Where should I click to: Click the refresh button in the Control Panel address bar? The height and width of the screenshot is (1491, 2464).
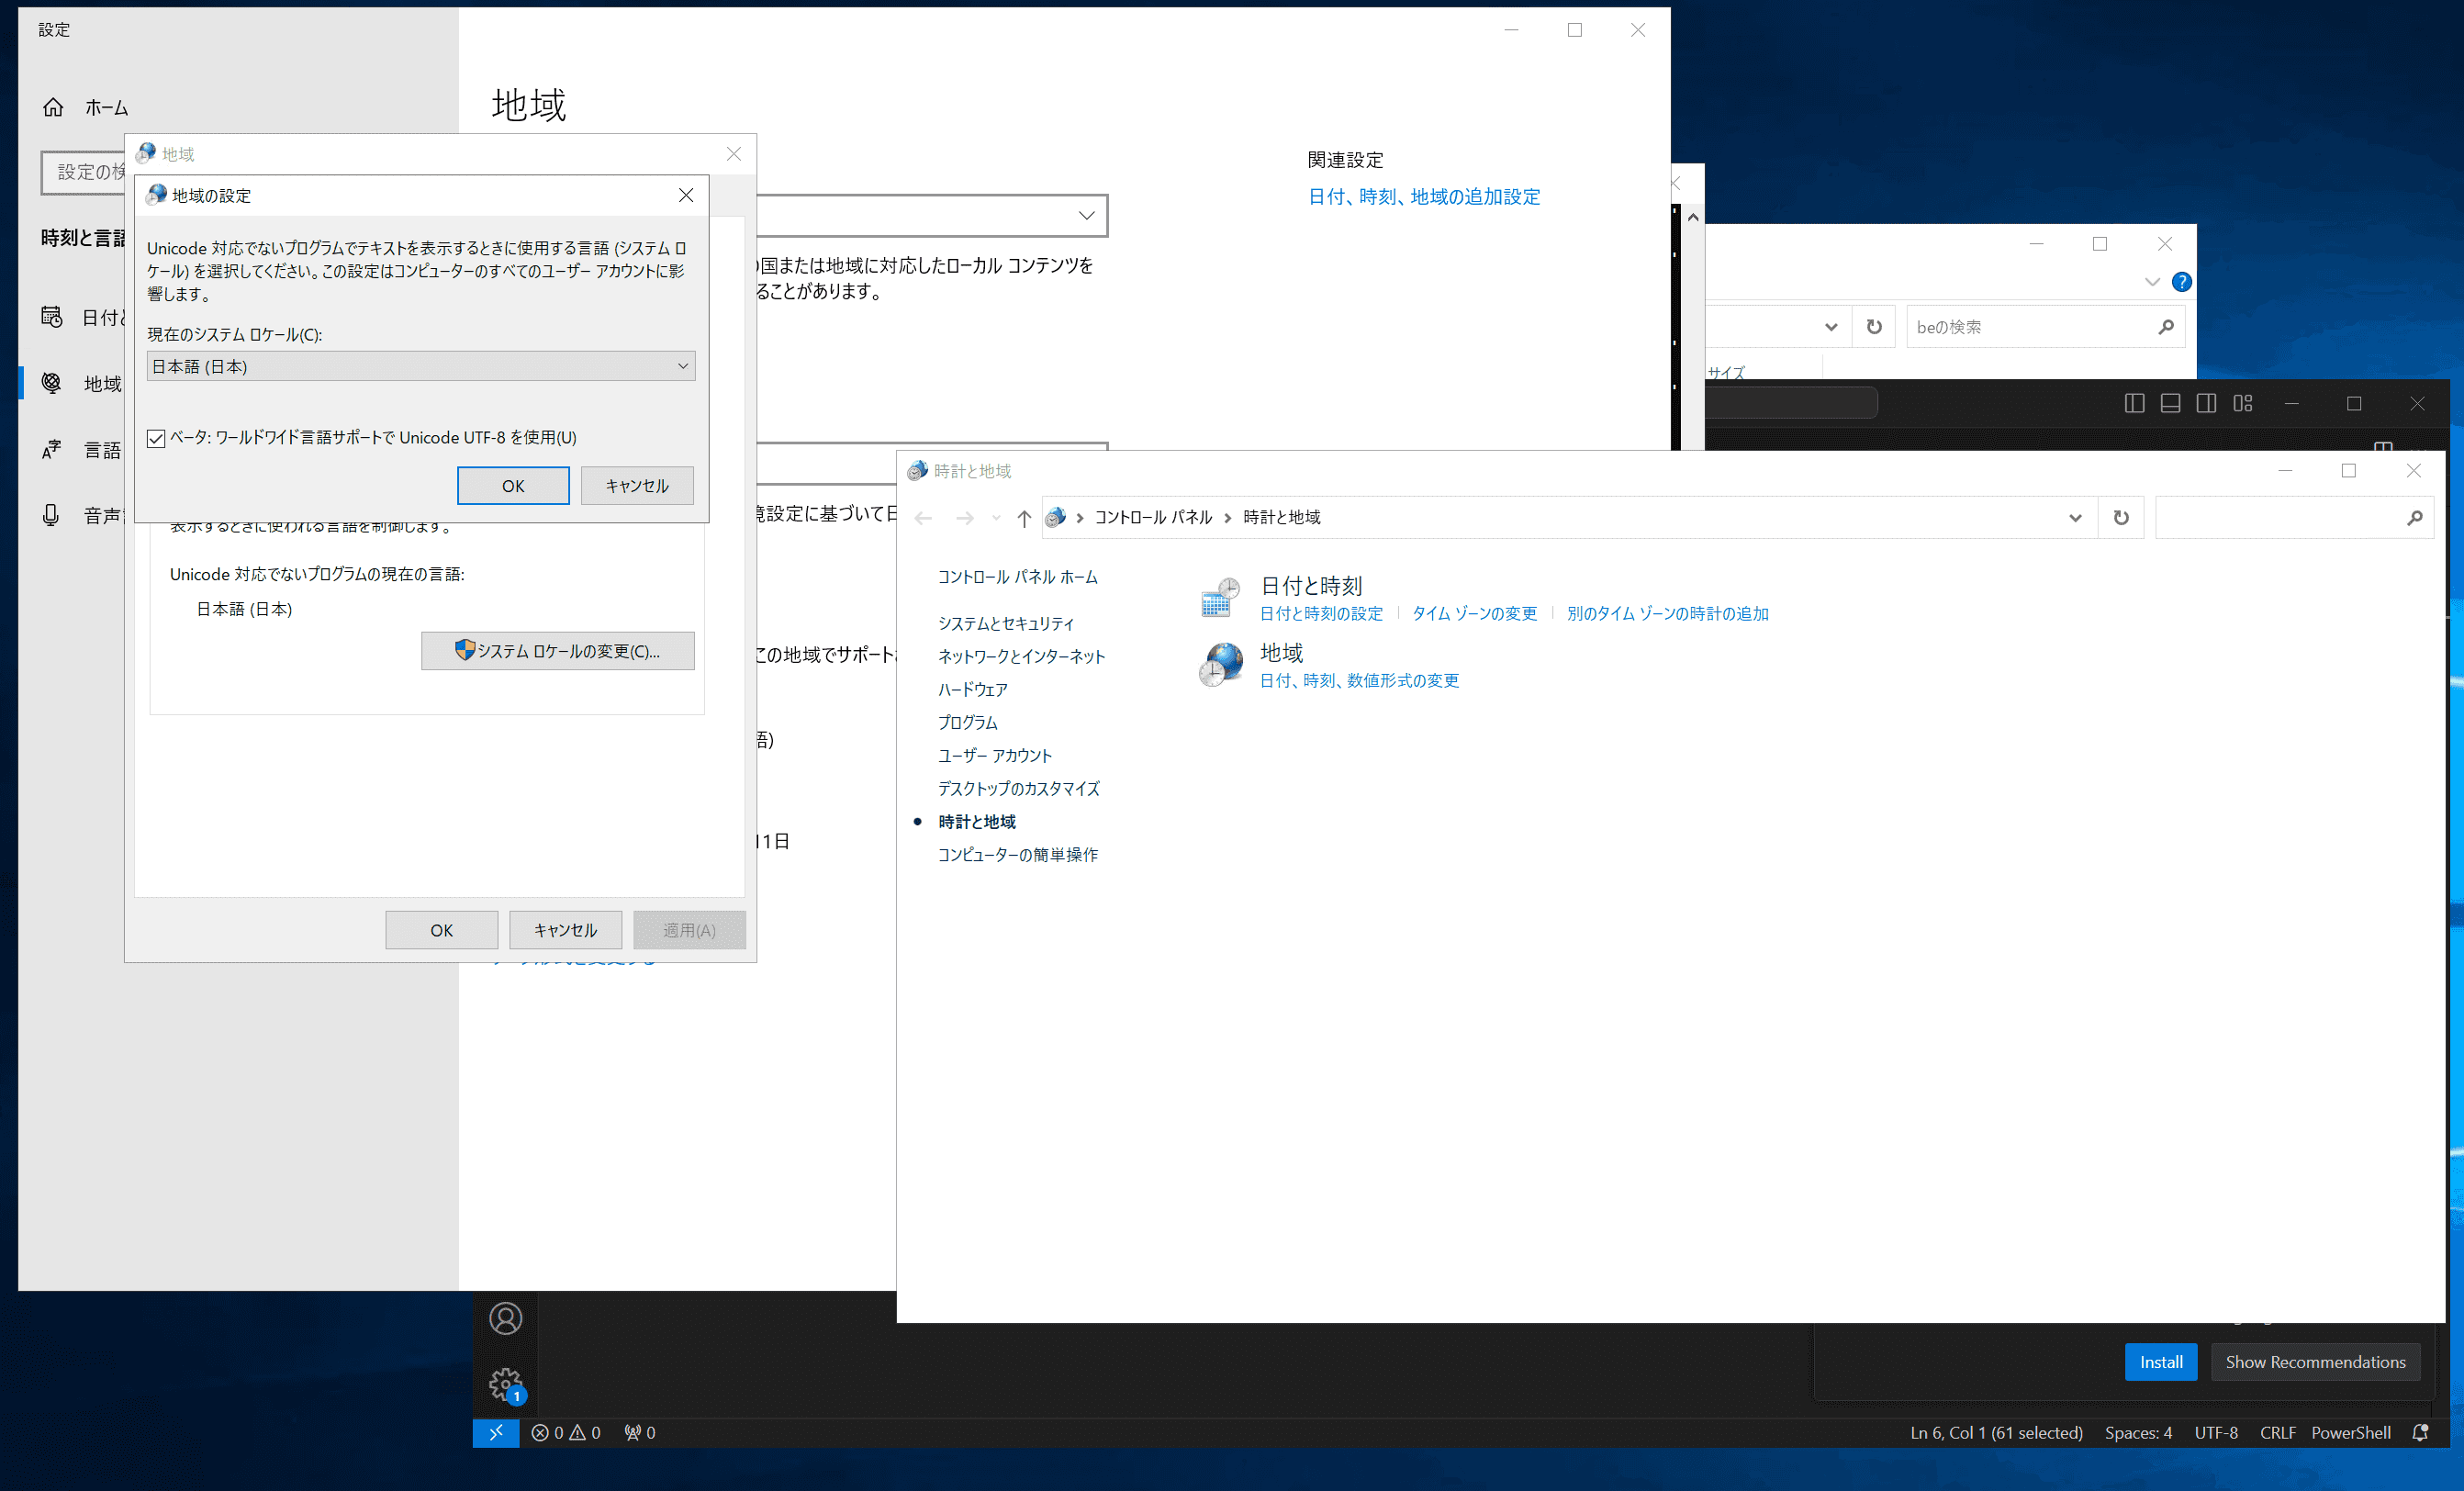(2120, 517)
